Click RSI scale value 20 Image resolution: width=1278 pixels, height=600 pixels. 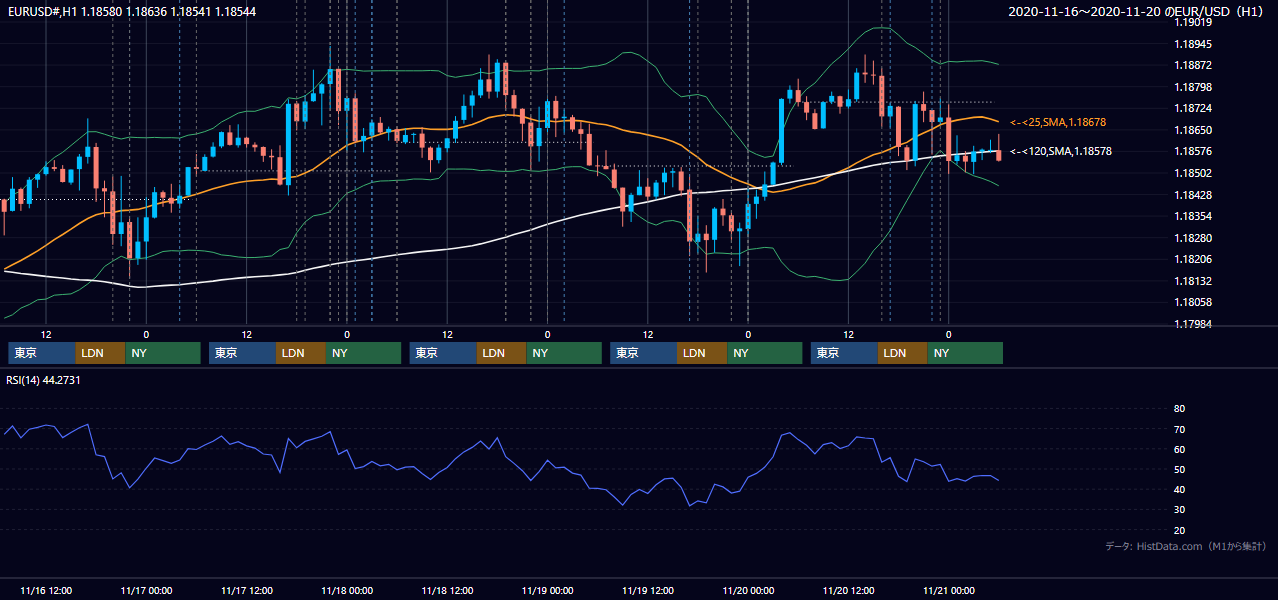pyautogui.click(x=1179, y=530)
